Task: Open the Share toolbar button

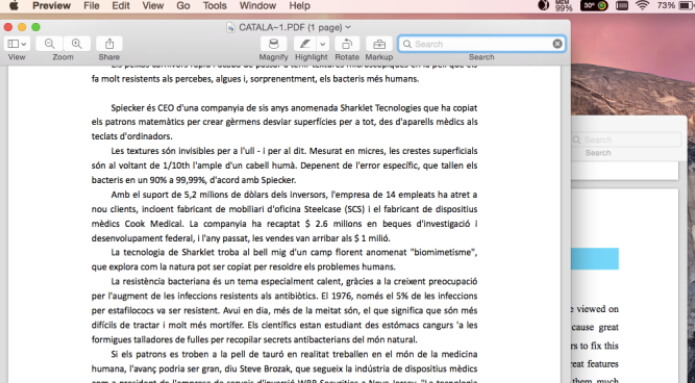Action: pos(109,44)
